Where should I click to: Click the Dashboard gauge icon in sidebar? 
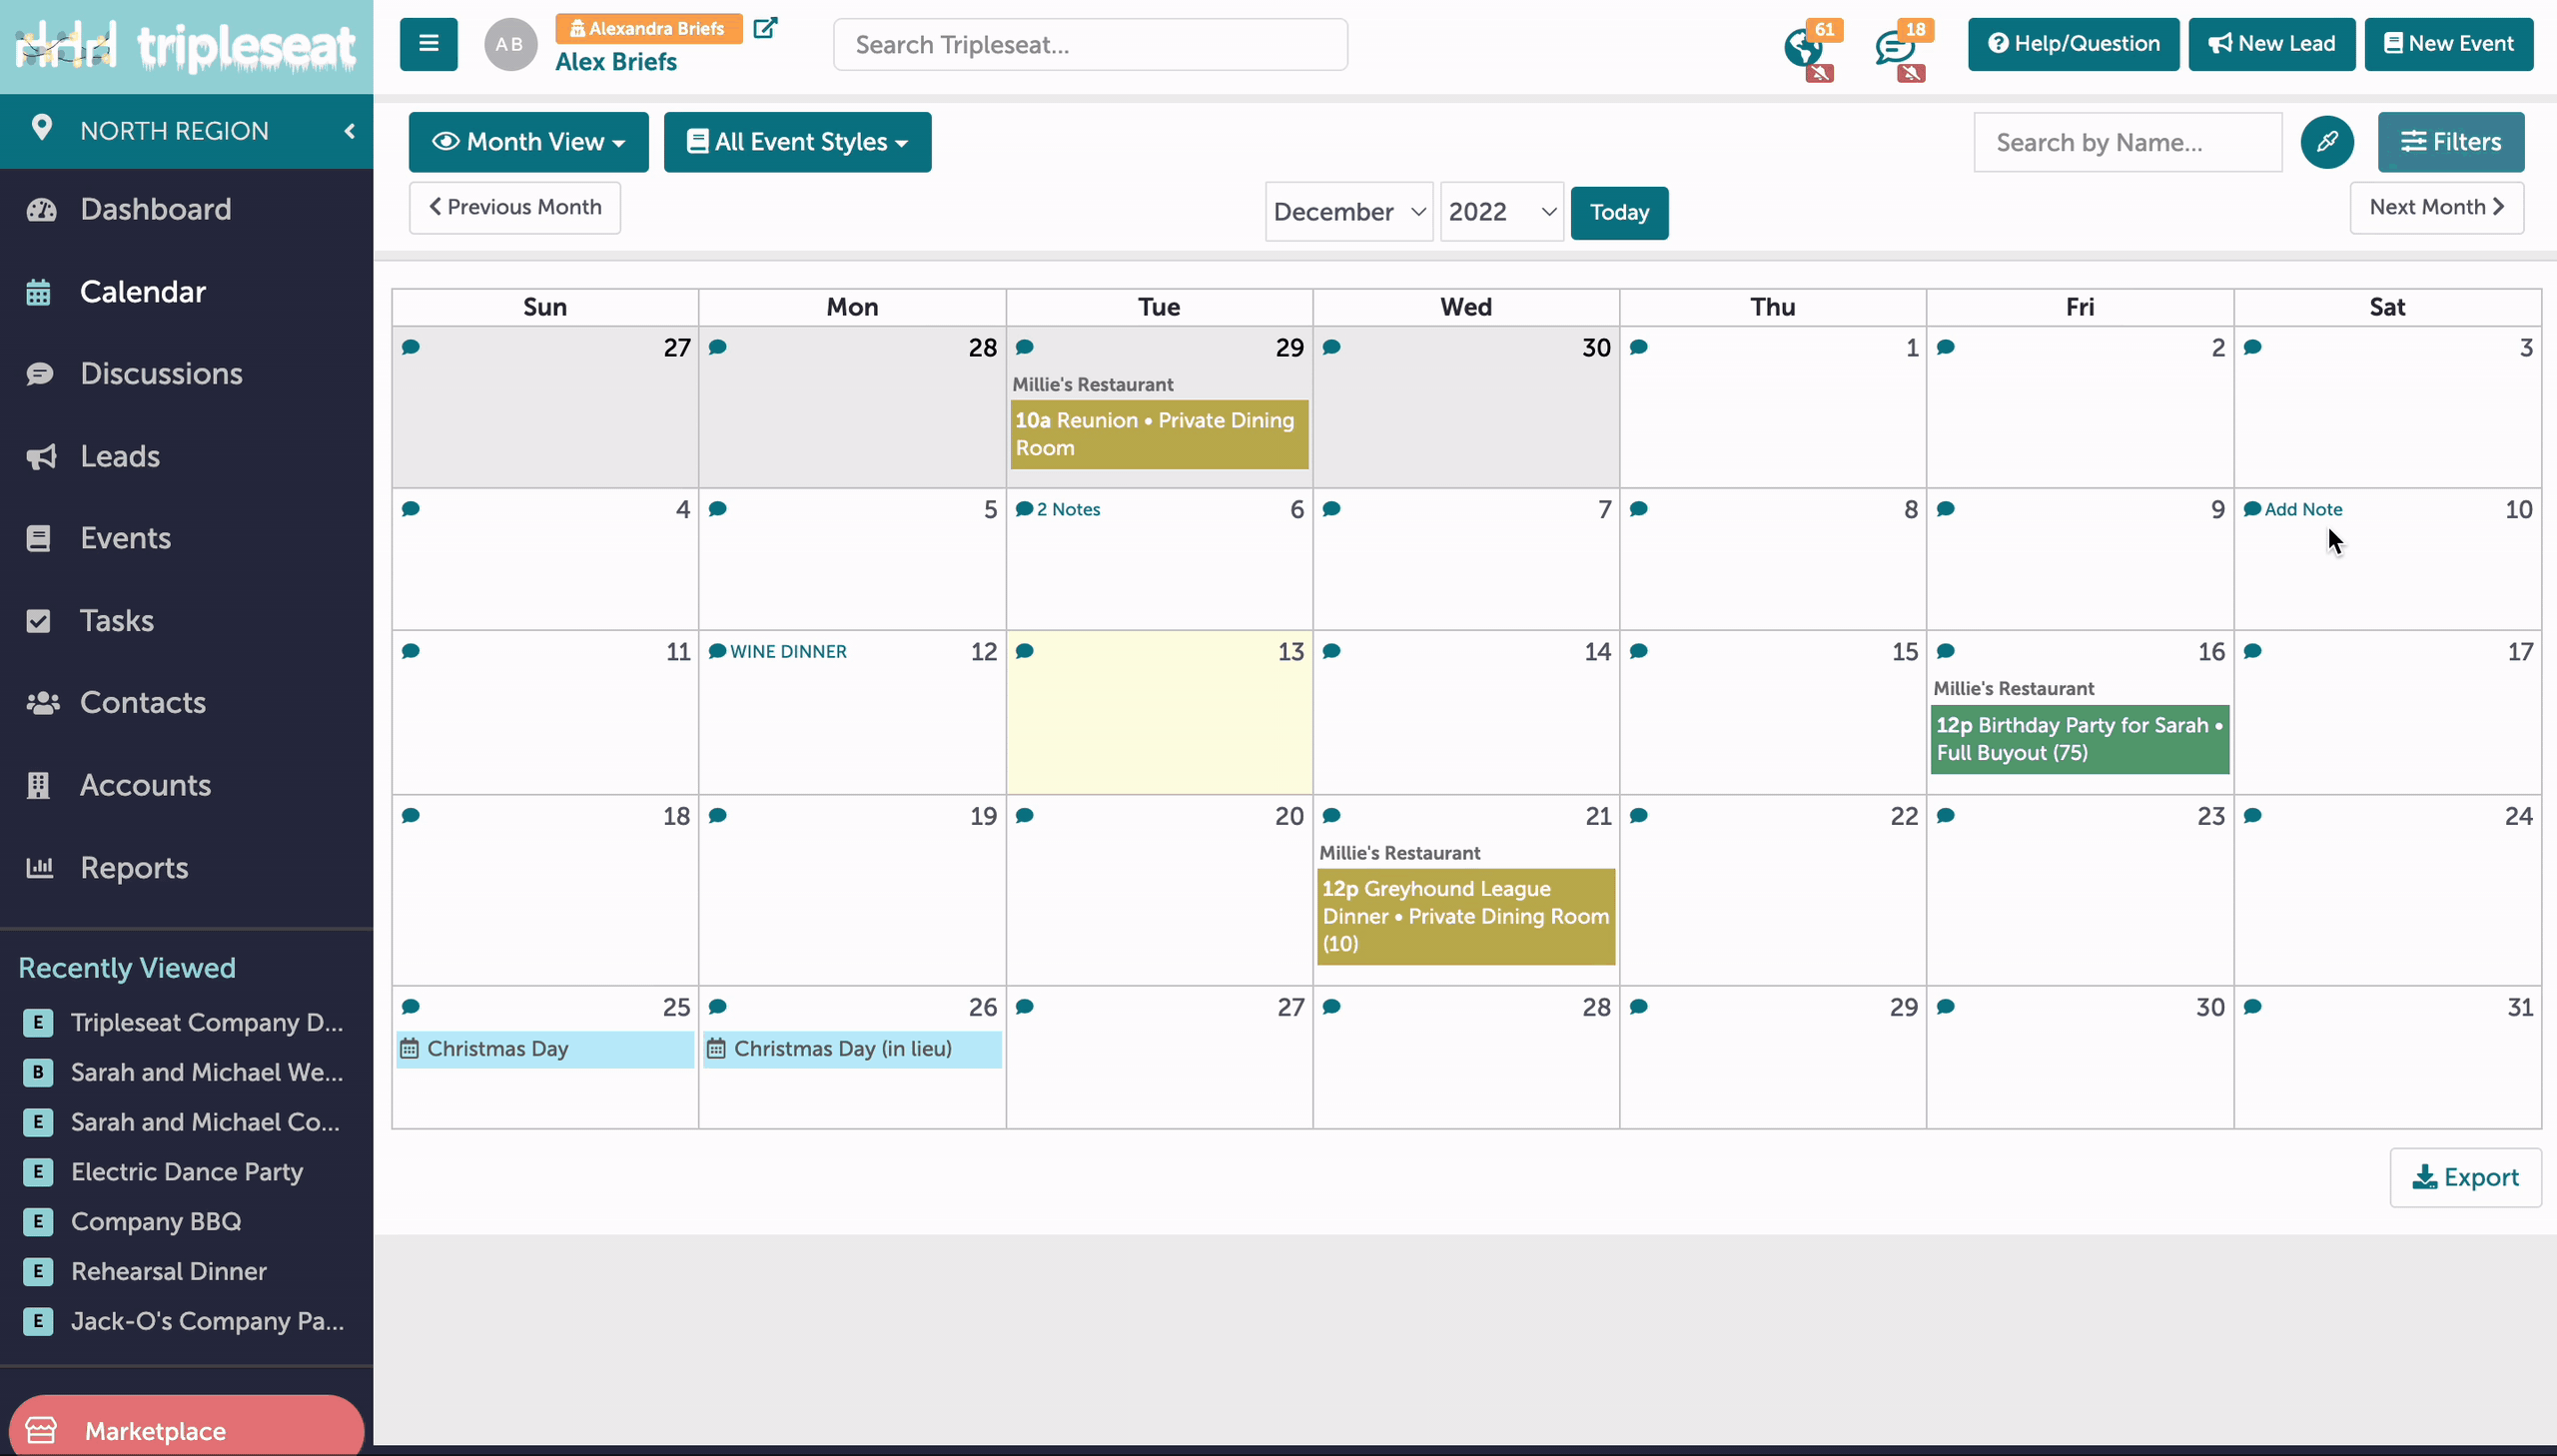[x=41, y=209]
